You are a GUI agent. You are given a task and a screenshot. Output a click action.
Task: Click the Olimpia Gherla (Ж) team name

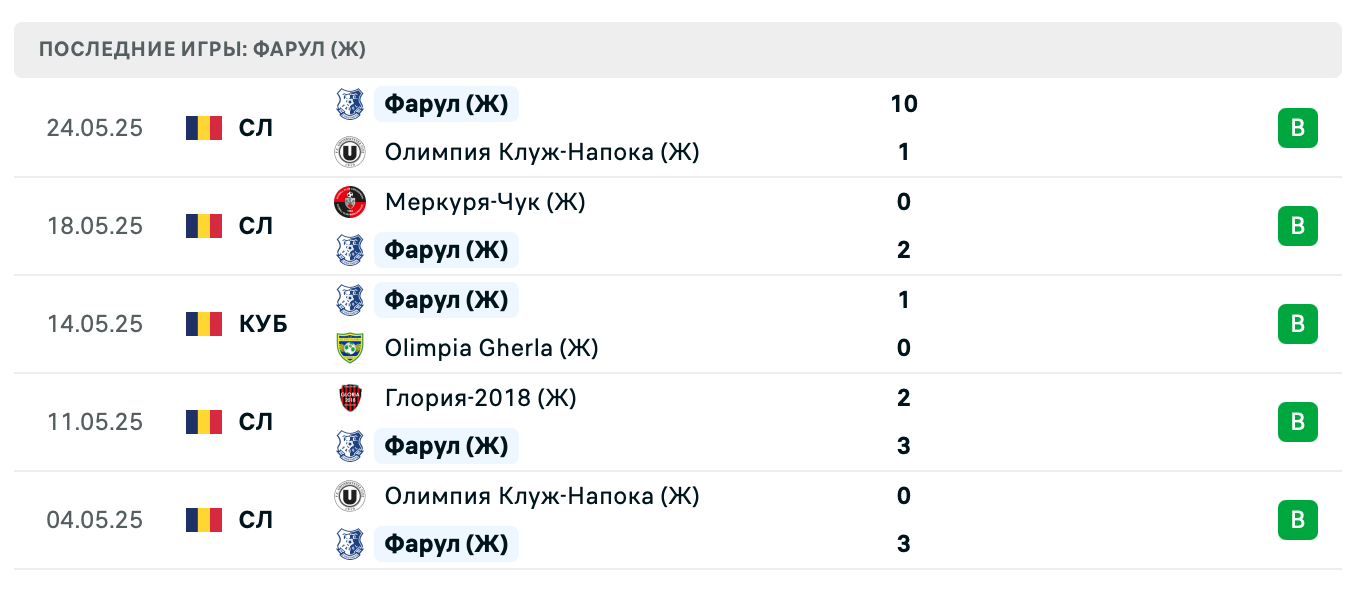(491, 348)
